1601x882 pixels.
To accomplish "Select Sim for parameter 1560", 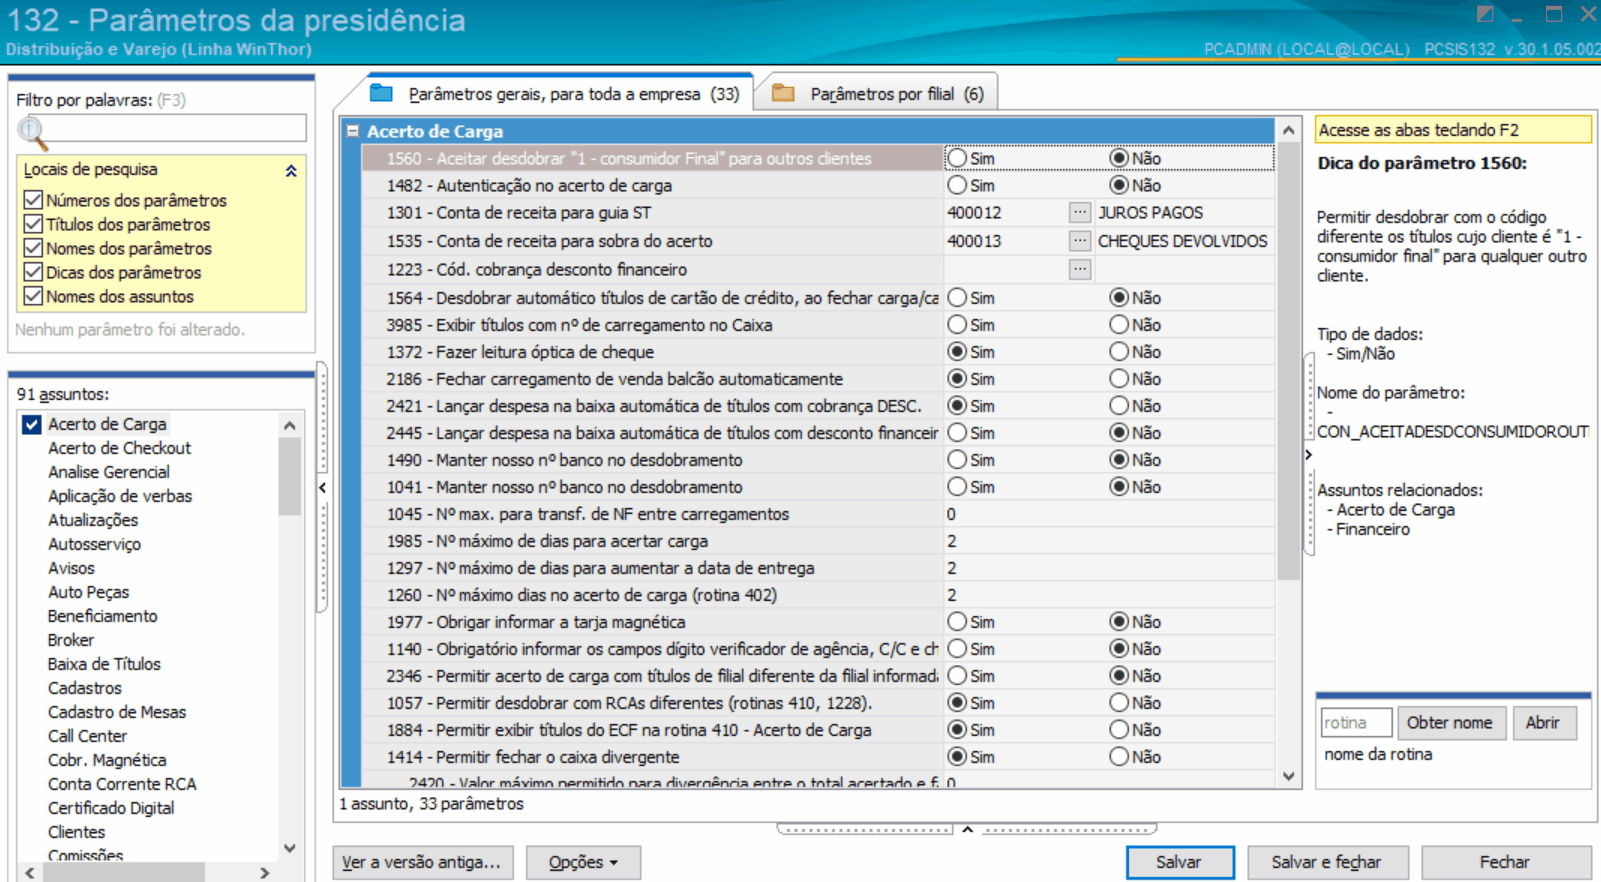I will tap(958, 158).
